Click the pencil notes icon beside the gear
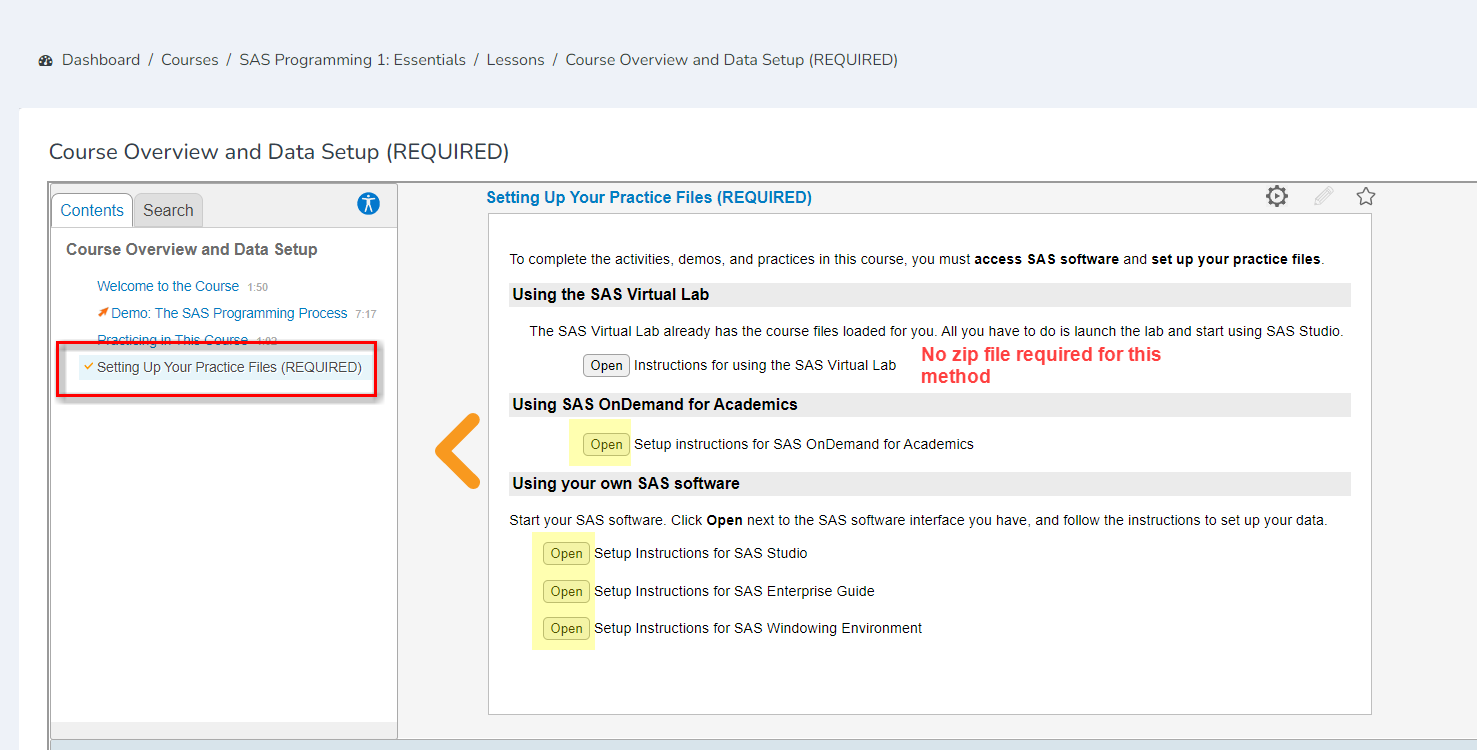The image size is (1477, 750). point(1323,196)
